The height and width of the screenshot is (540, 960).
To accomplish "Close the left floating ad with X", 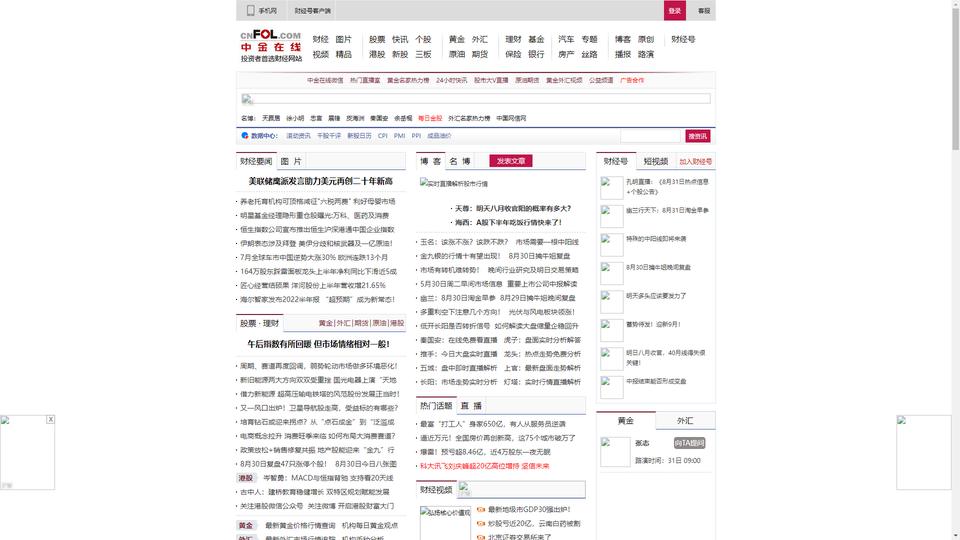I will [50, 419].
